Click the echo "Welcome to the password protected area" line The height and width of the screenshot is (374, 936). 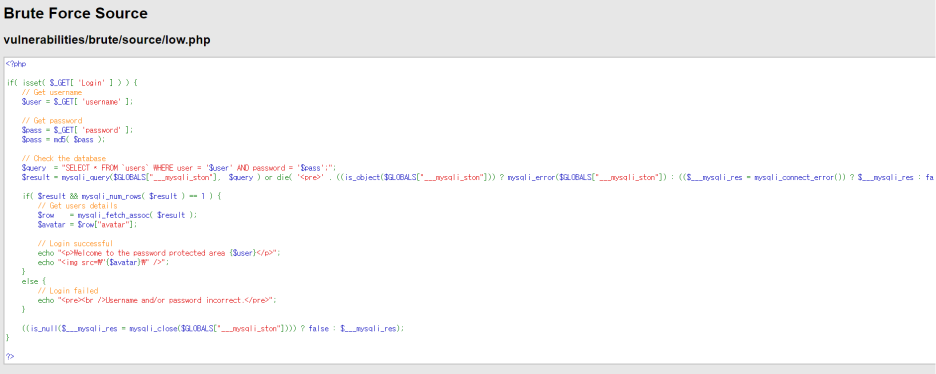coord(159,253)
